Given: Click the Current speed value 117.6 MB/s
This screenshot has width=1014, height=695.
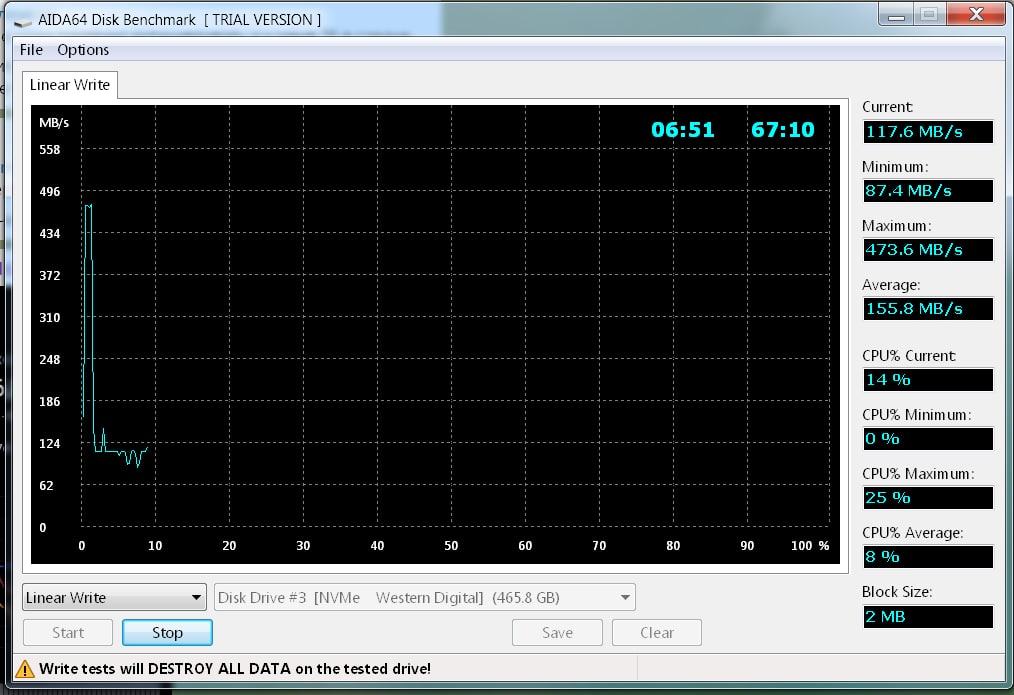Looking at the screenshot, I should [x=928, y=132].
